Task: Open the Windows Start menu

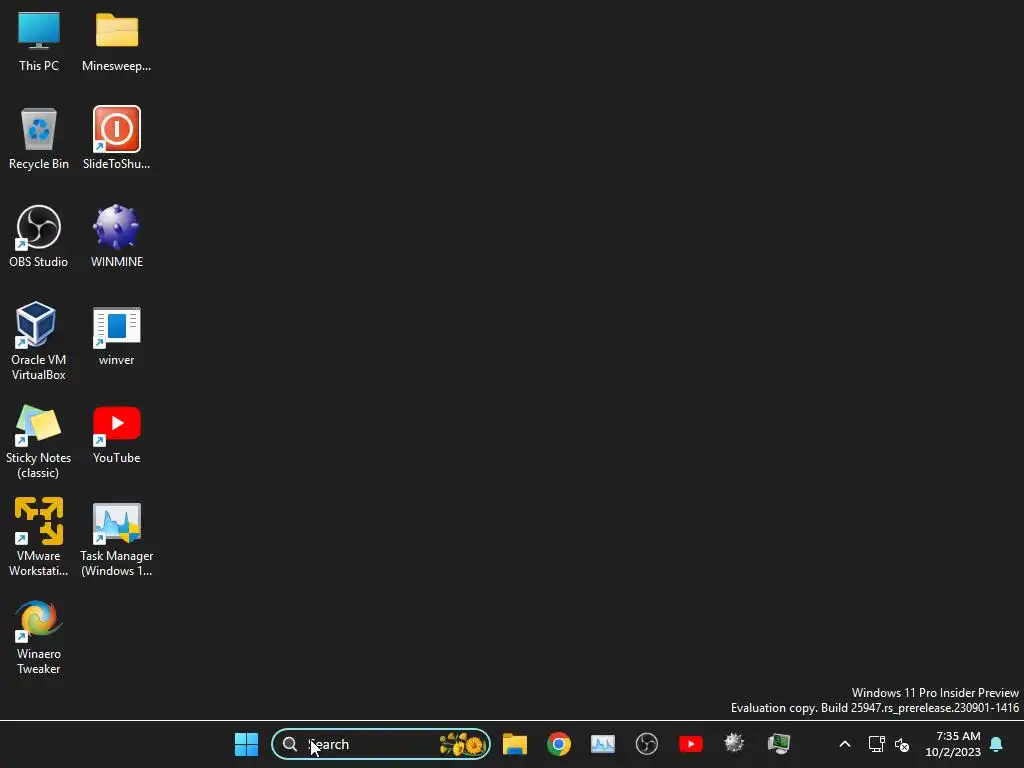Action: 246,744
